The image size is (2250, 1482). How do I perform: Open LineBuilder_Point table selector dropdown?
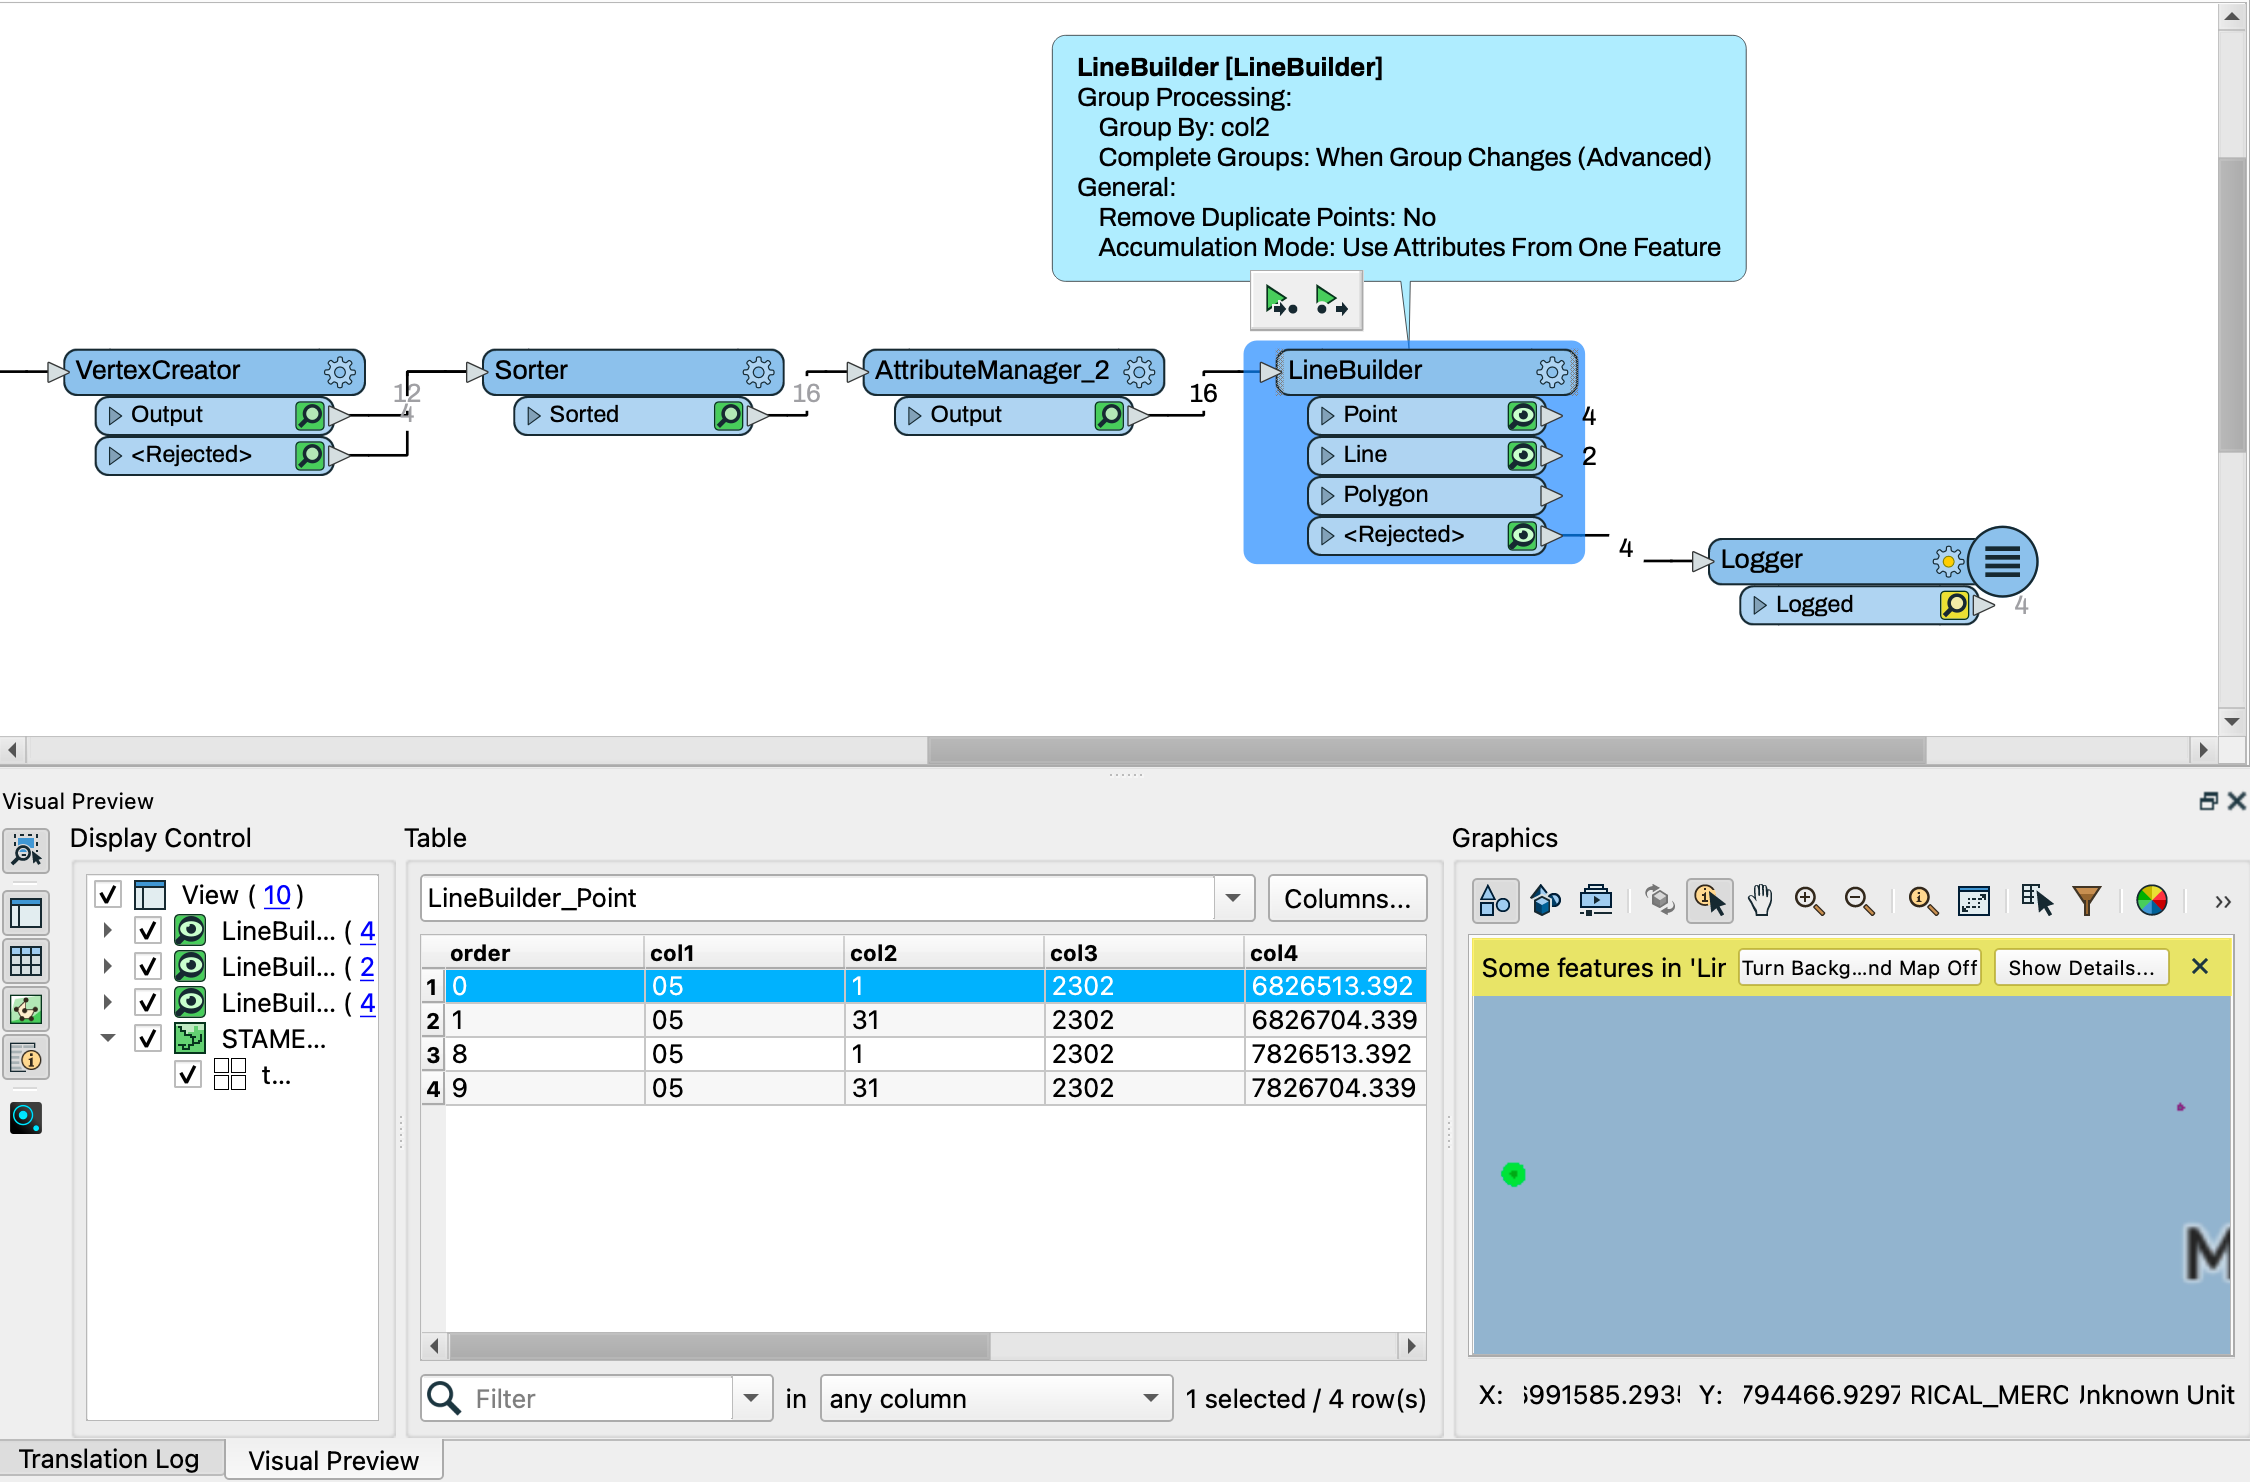1233,898
